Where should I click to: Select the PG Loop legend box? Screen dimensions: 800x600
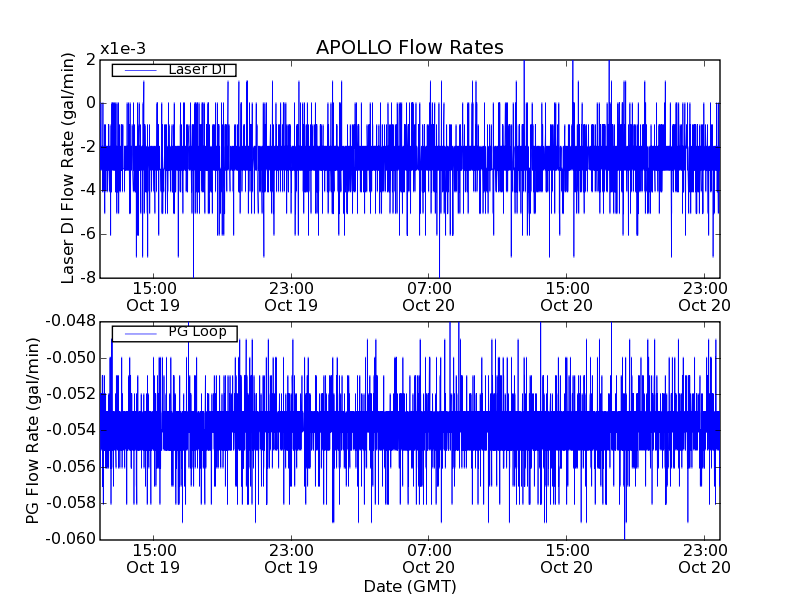(174, 334)
